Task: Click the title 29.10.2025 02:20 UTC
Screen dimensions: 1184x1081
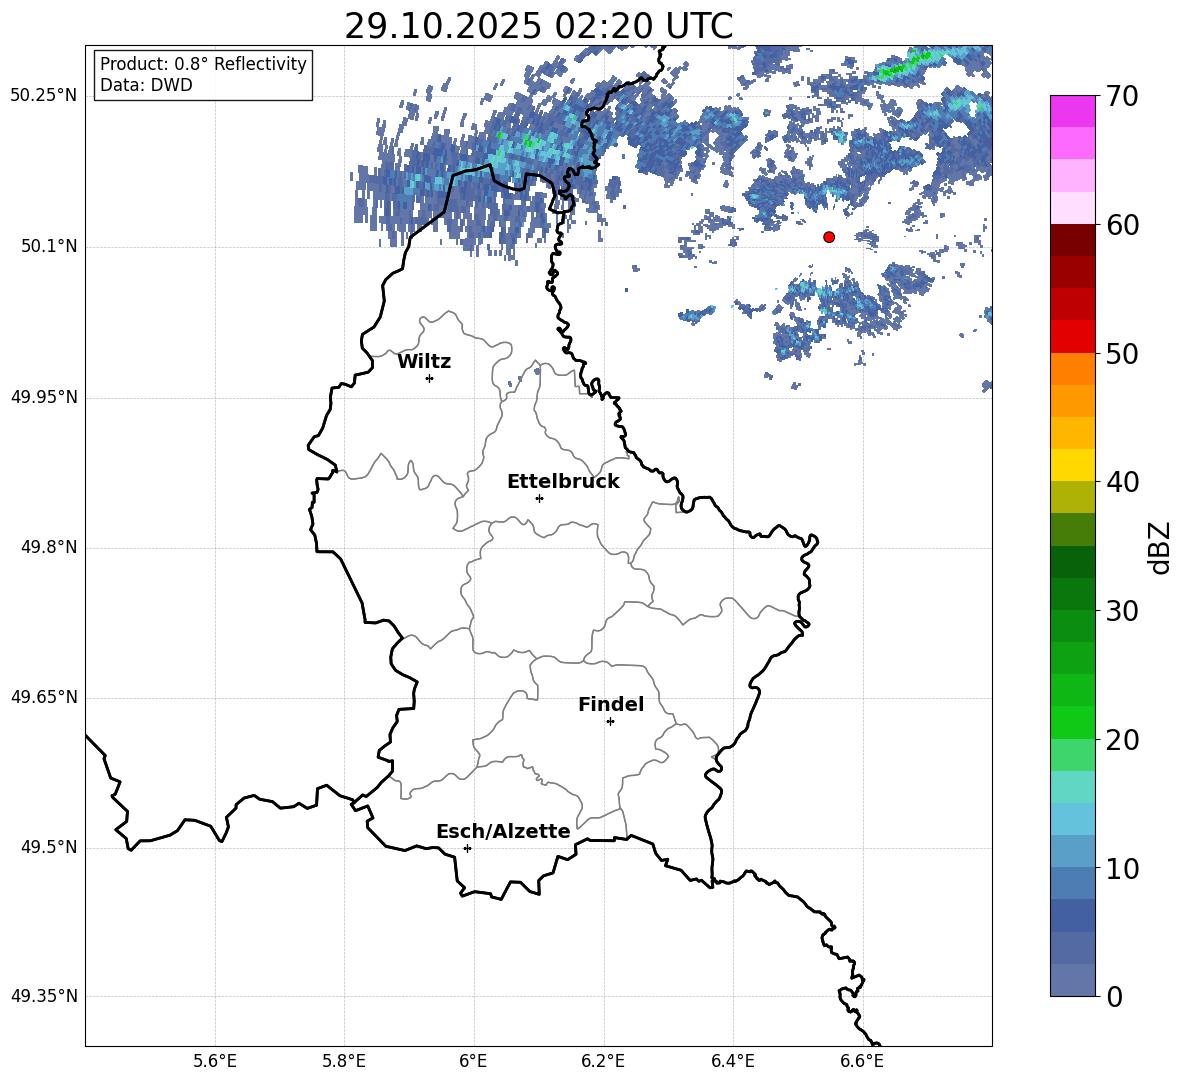Action: tap(539, 26)
